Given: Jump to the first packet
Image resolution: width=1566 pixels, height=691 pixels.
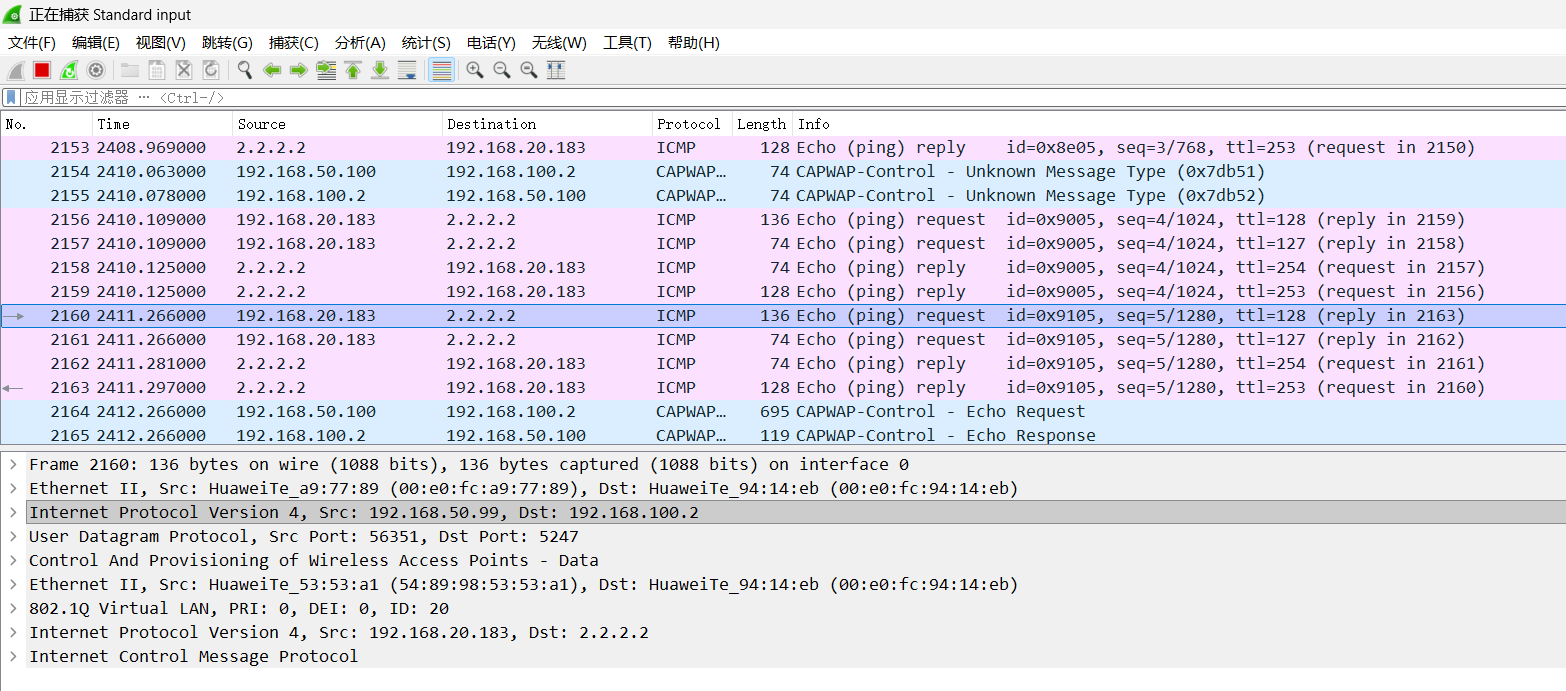Looking at the screenshot, I should tap(353, 70).
